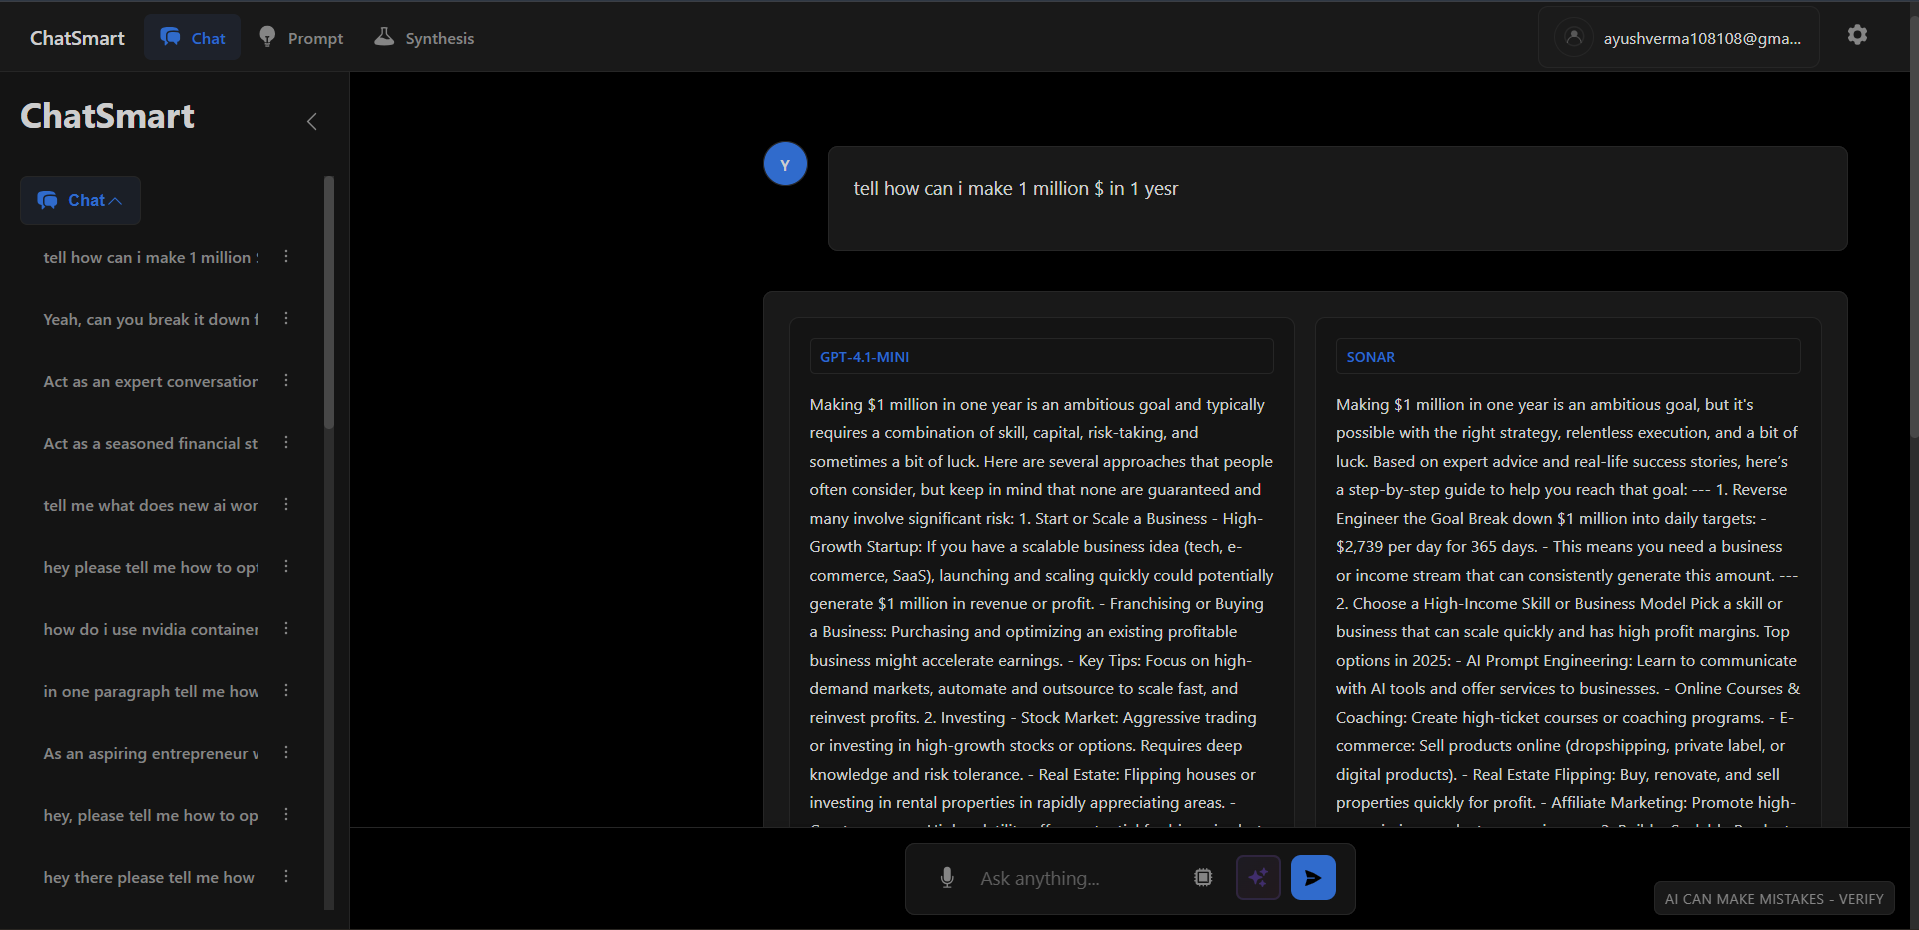Click the user avatar circle labeled Y
The width and height of the screenshot is (1919, 930).
784,163
